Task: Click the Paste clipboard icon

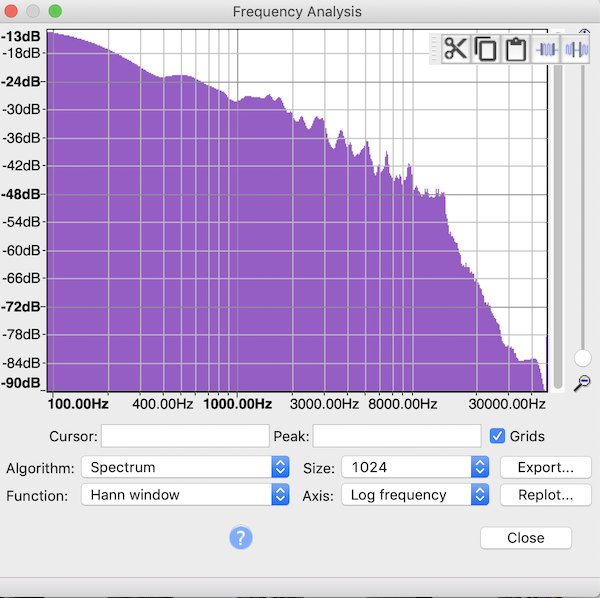Action: click(x=515, y=49)
